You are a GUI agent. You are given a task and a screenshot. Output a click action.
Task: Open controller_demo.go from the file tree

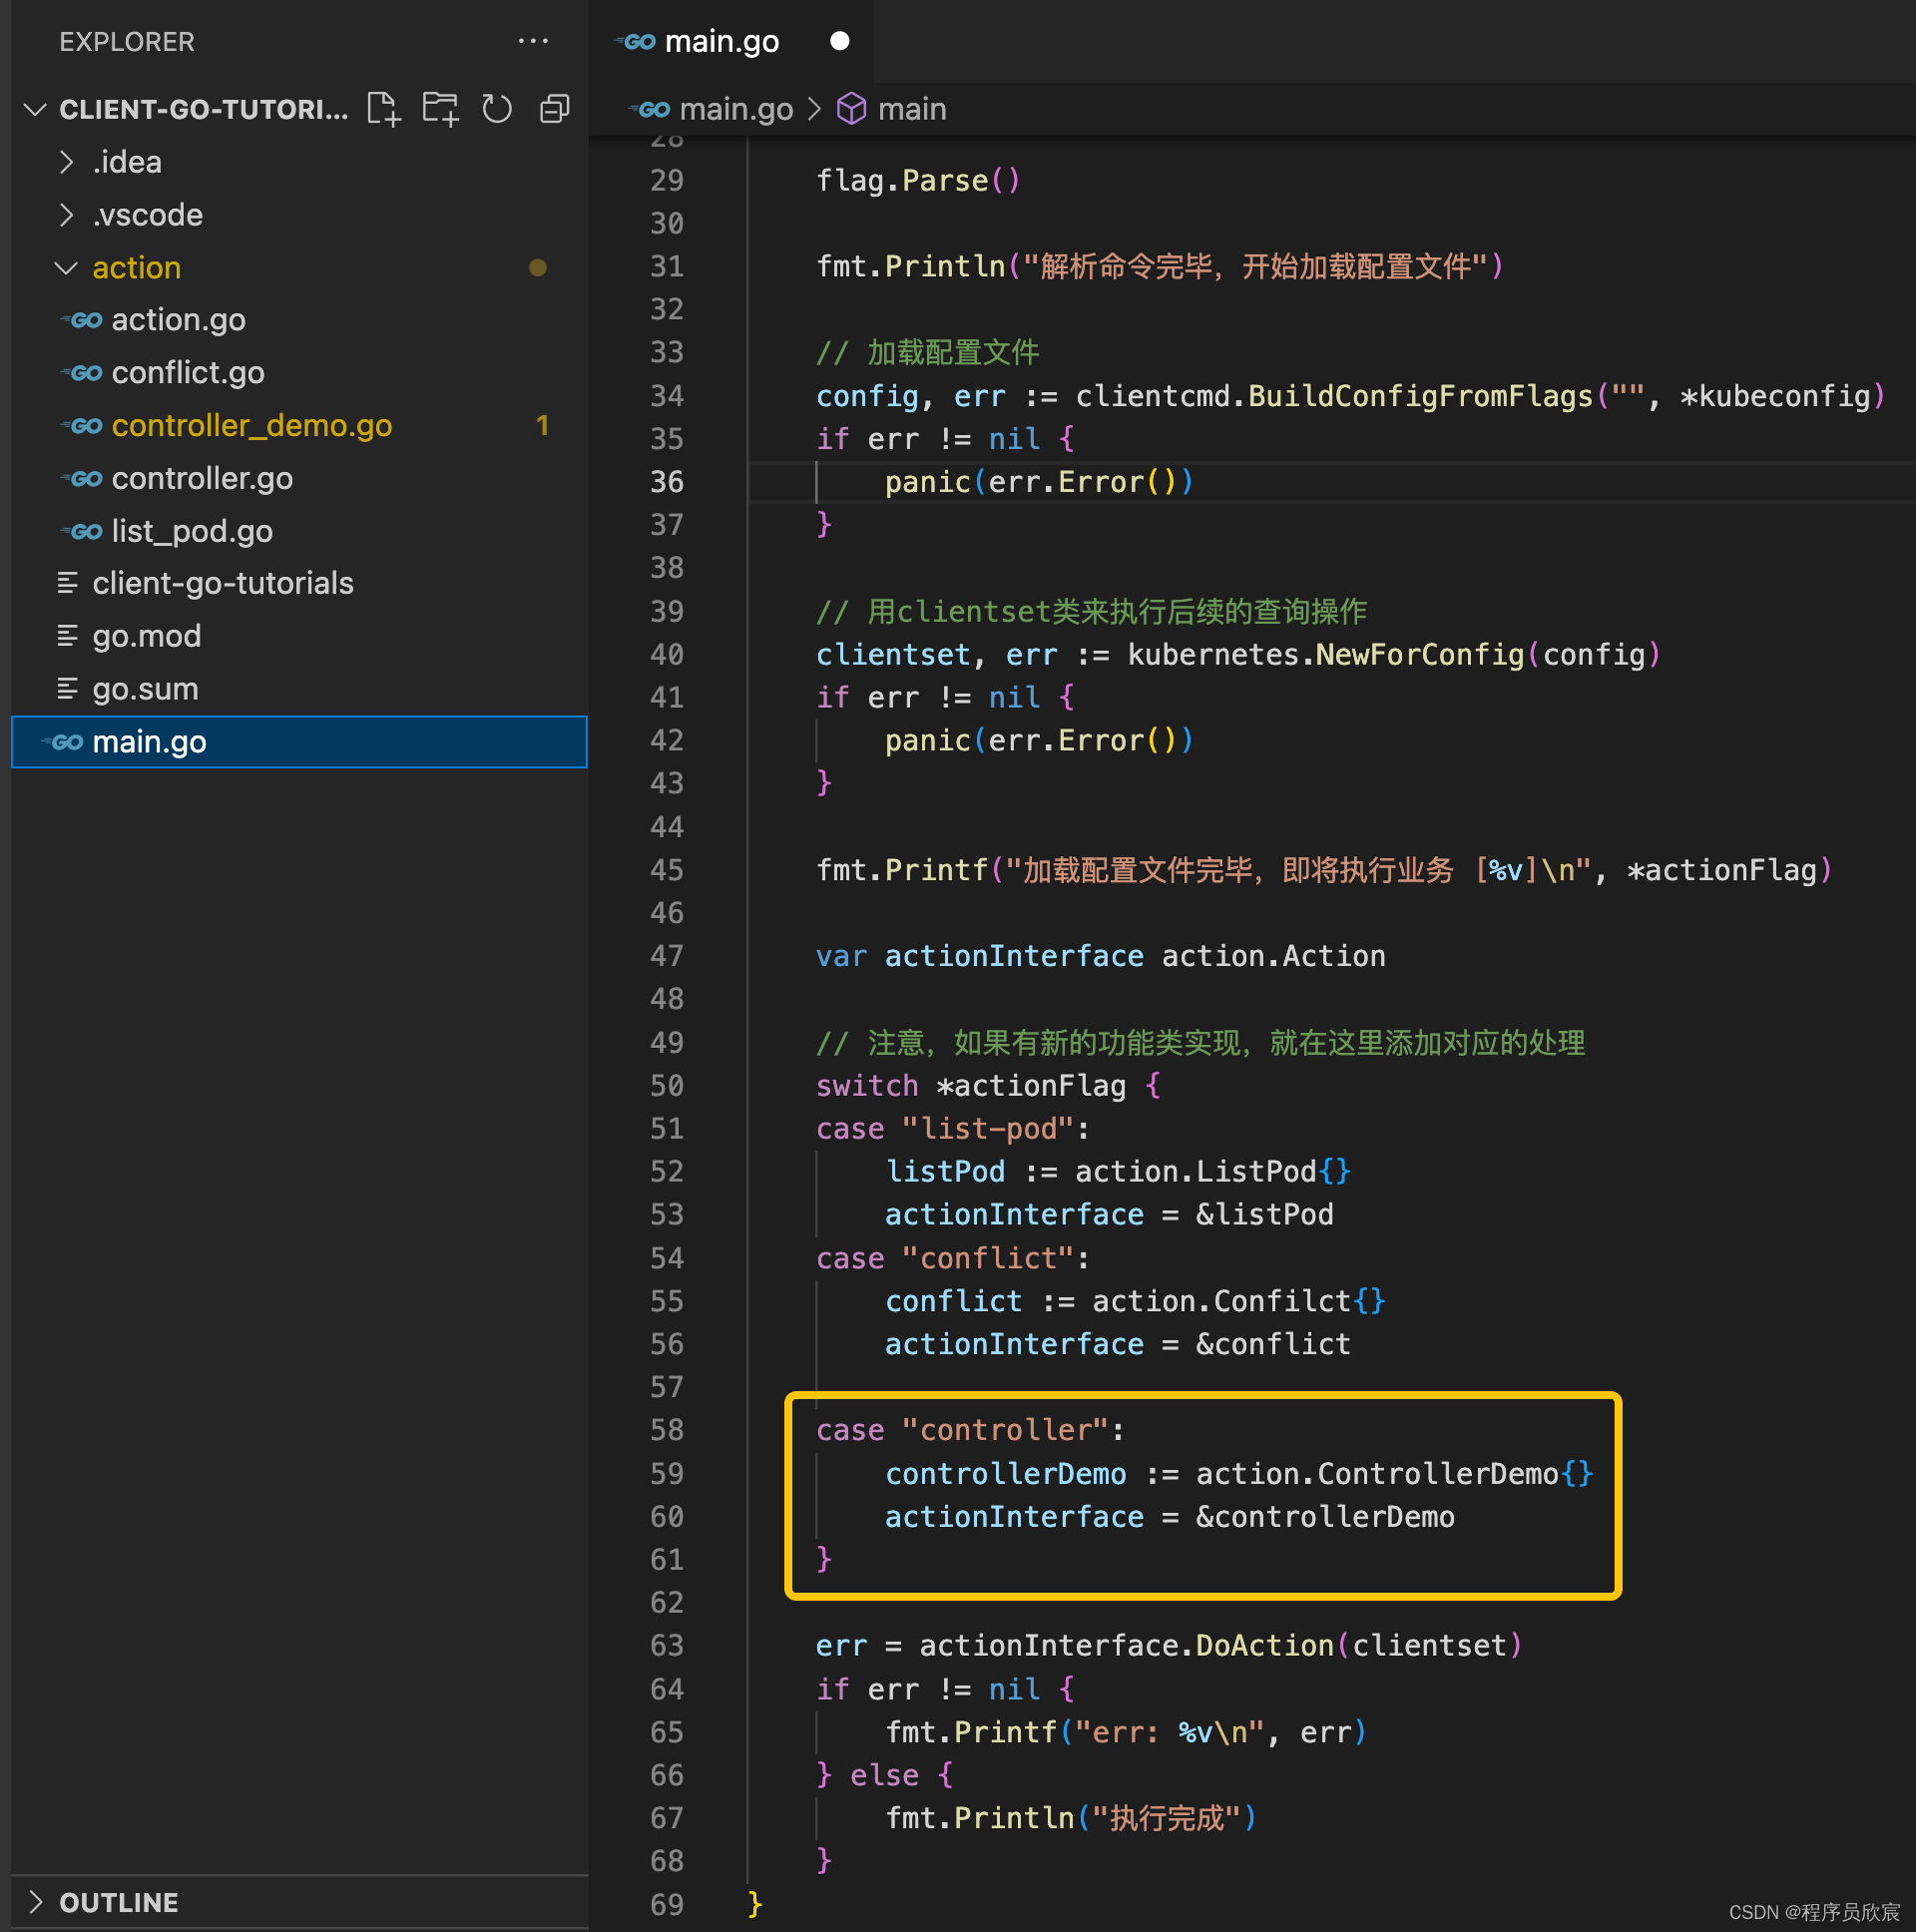click(x=252, y=426)
